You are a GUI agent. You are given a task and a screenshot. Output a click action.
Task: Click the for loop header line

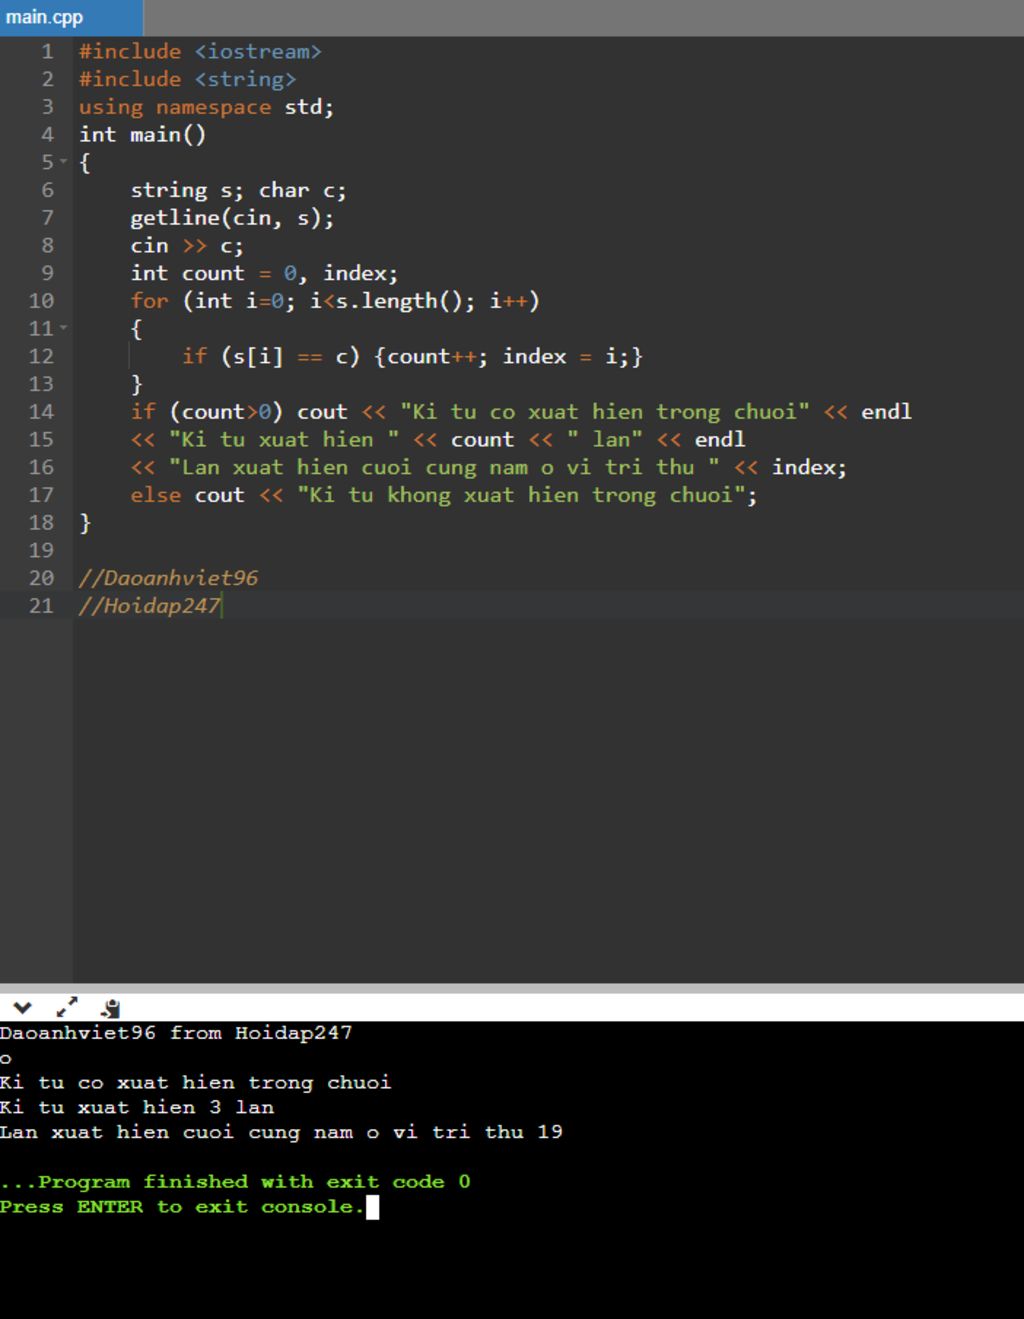click(x=334, y=301)
